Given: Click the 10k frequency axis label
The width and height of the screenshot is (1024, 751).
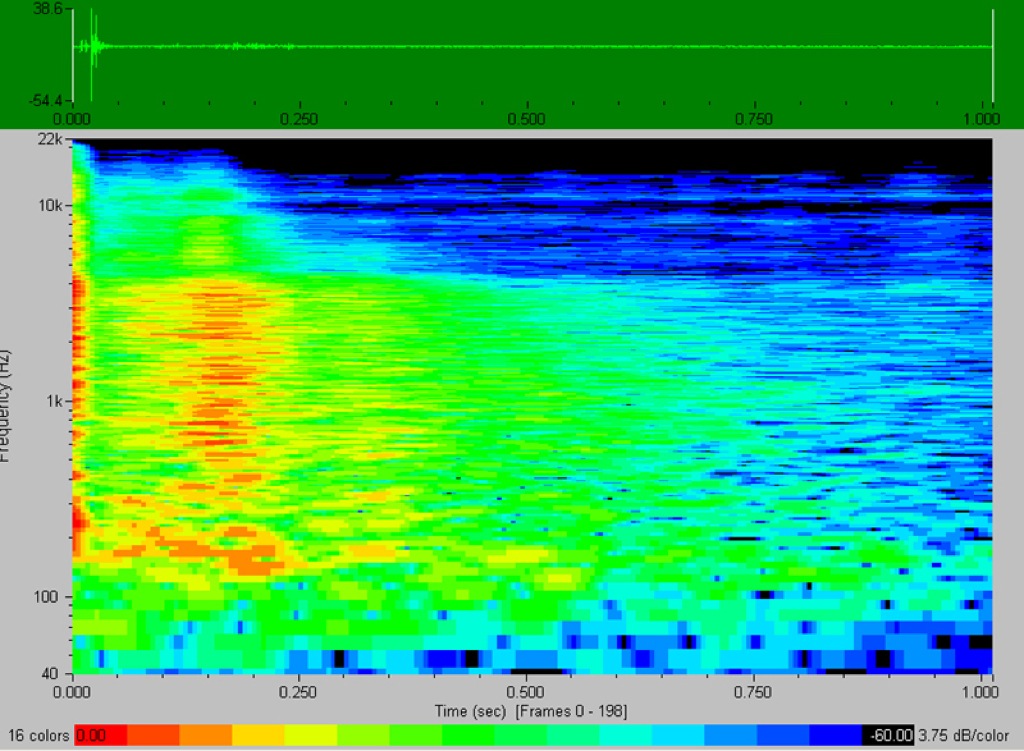Looking at the screenshot, I should point(52,206).
